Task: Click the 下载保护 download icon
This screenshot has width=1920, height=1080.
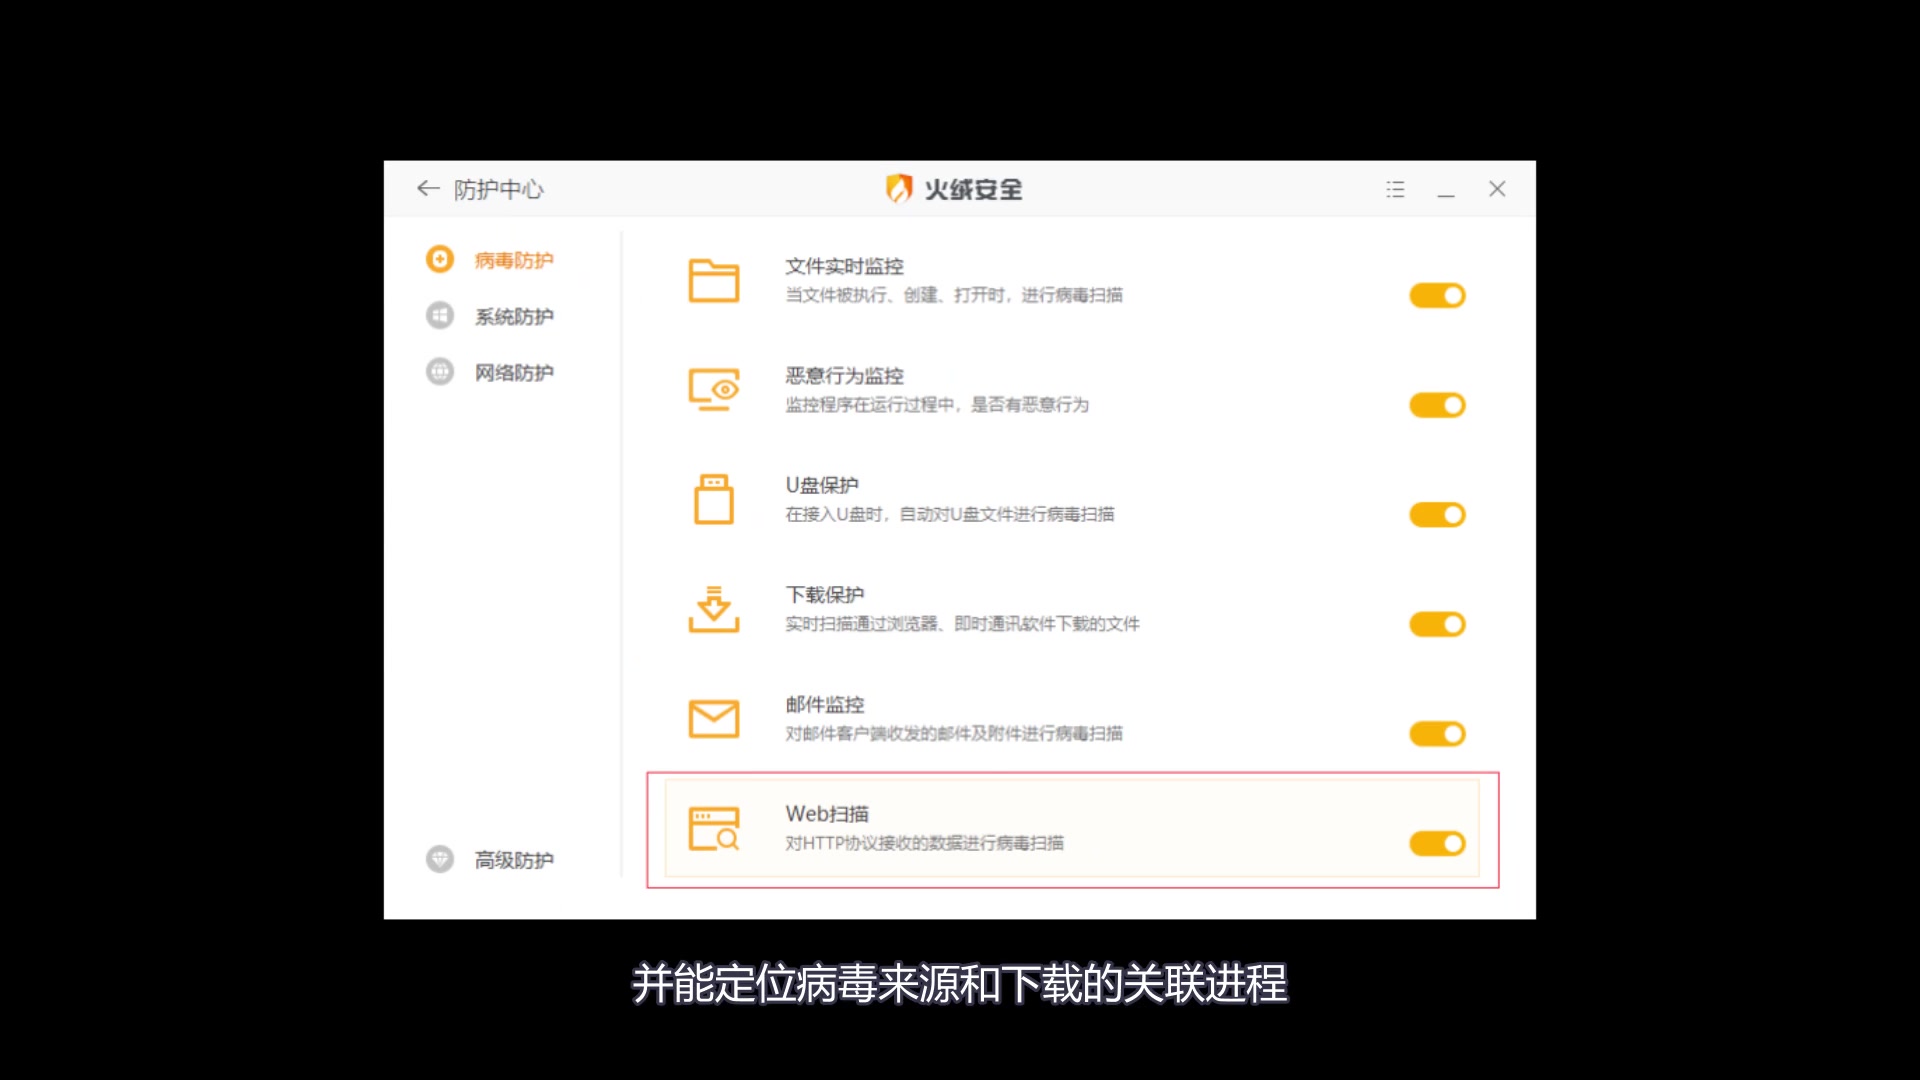Action: (x=714, y=608)
